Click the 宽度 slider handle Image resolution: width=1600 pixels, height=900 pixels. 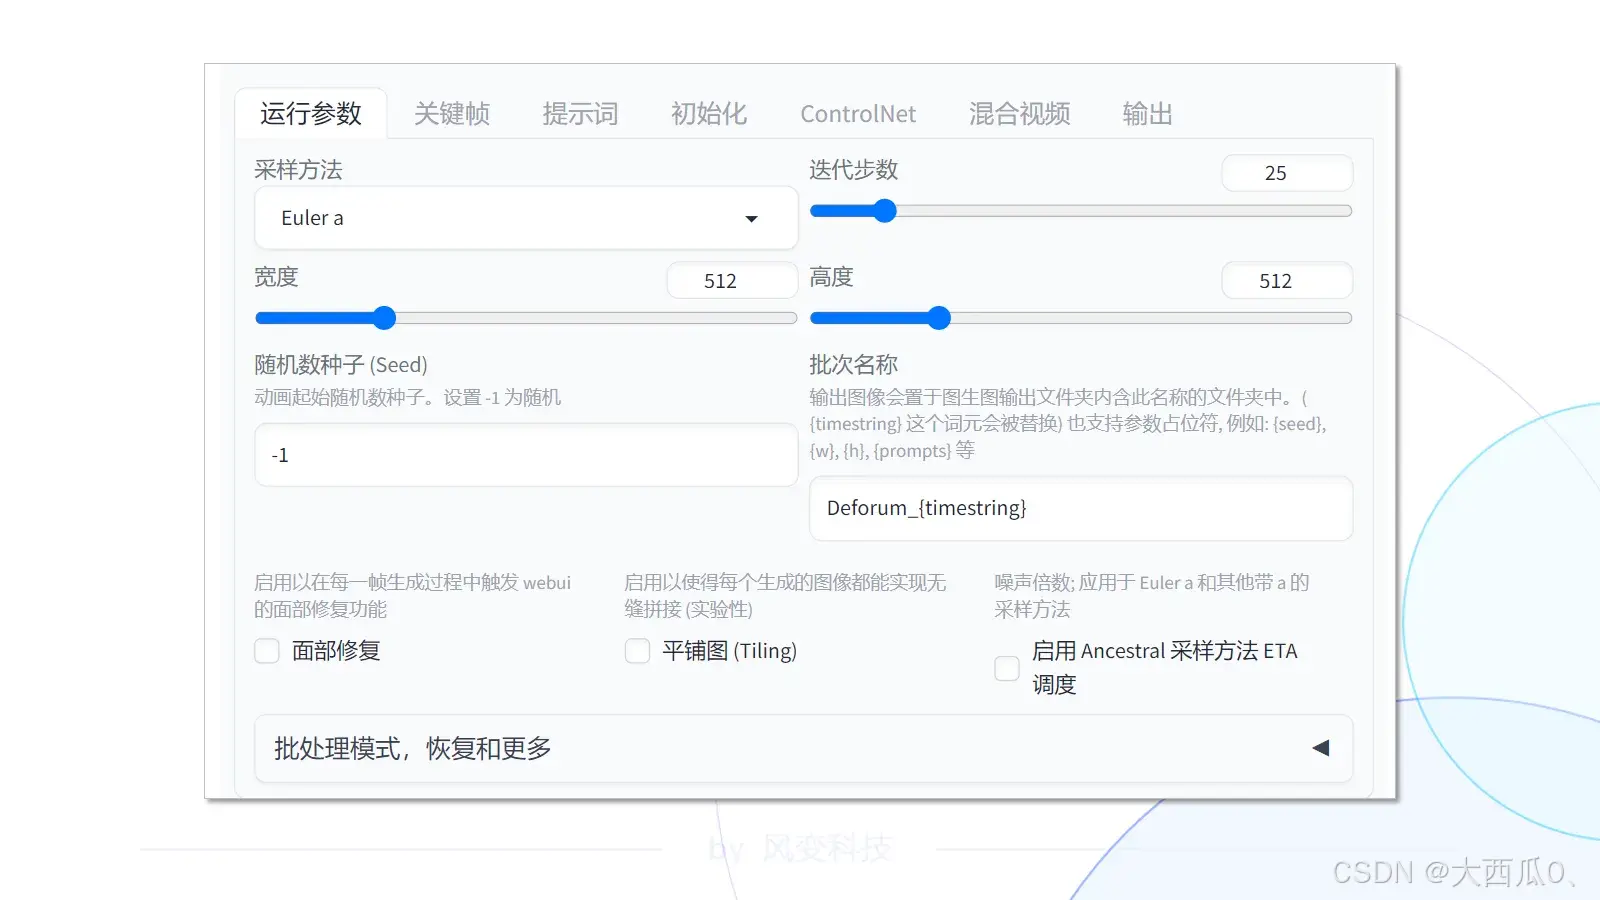point(384,318)
